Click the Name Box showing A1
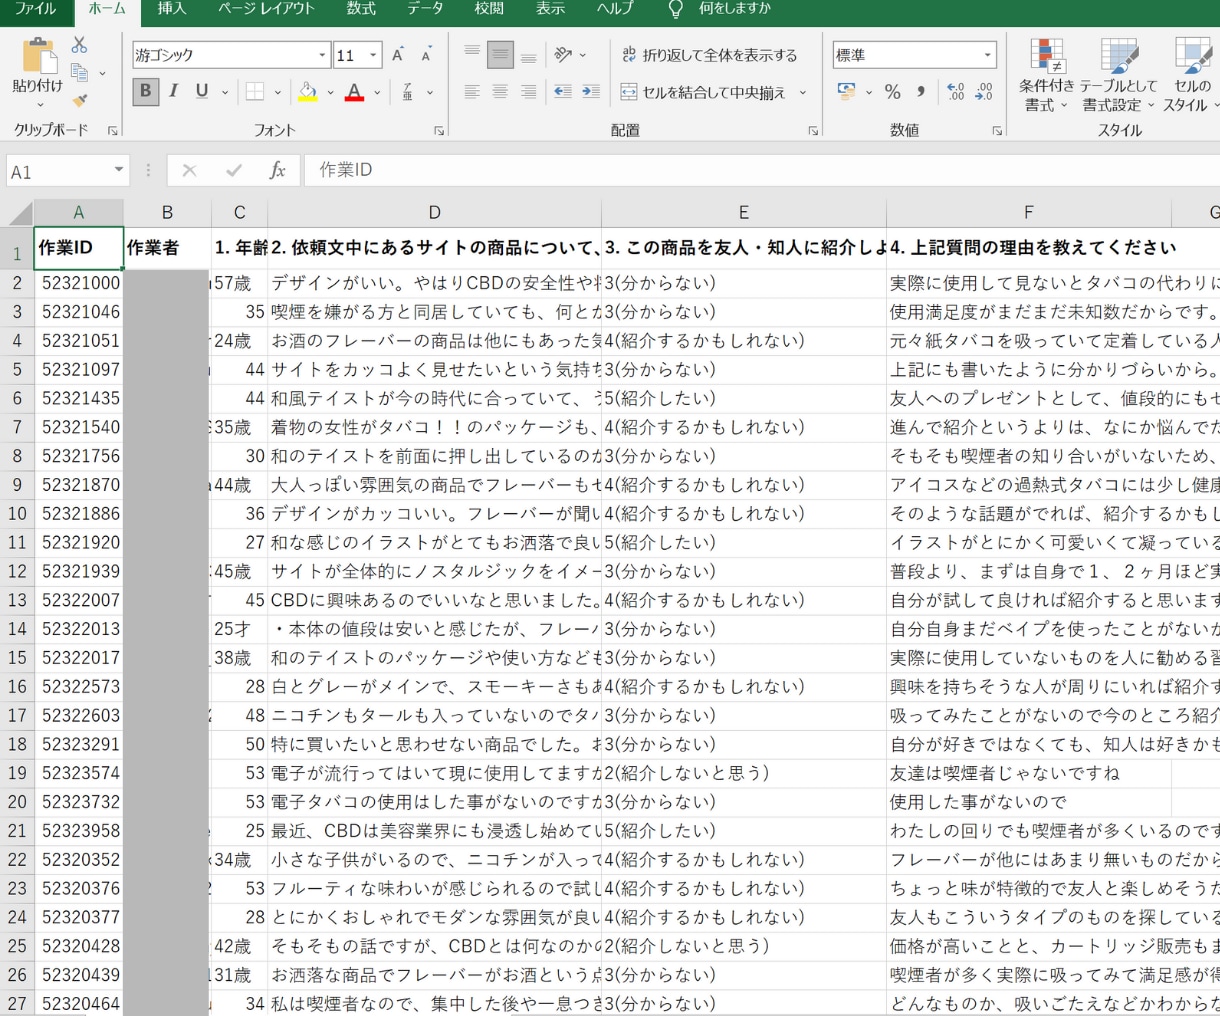 point(58,171)
